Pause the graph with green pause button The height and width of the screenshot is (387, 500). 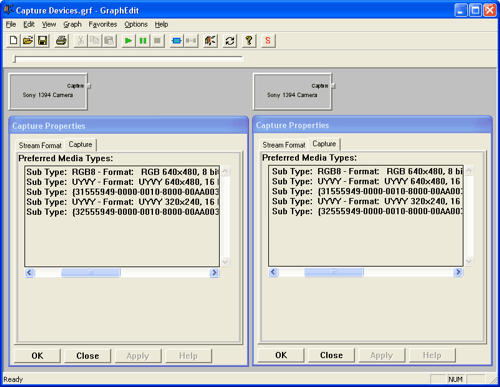143,41
